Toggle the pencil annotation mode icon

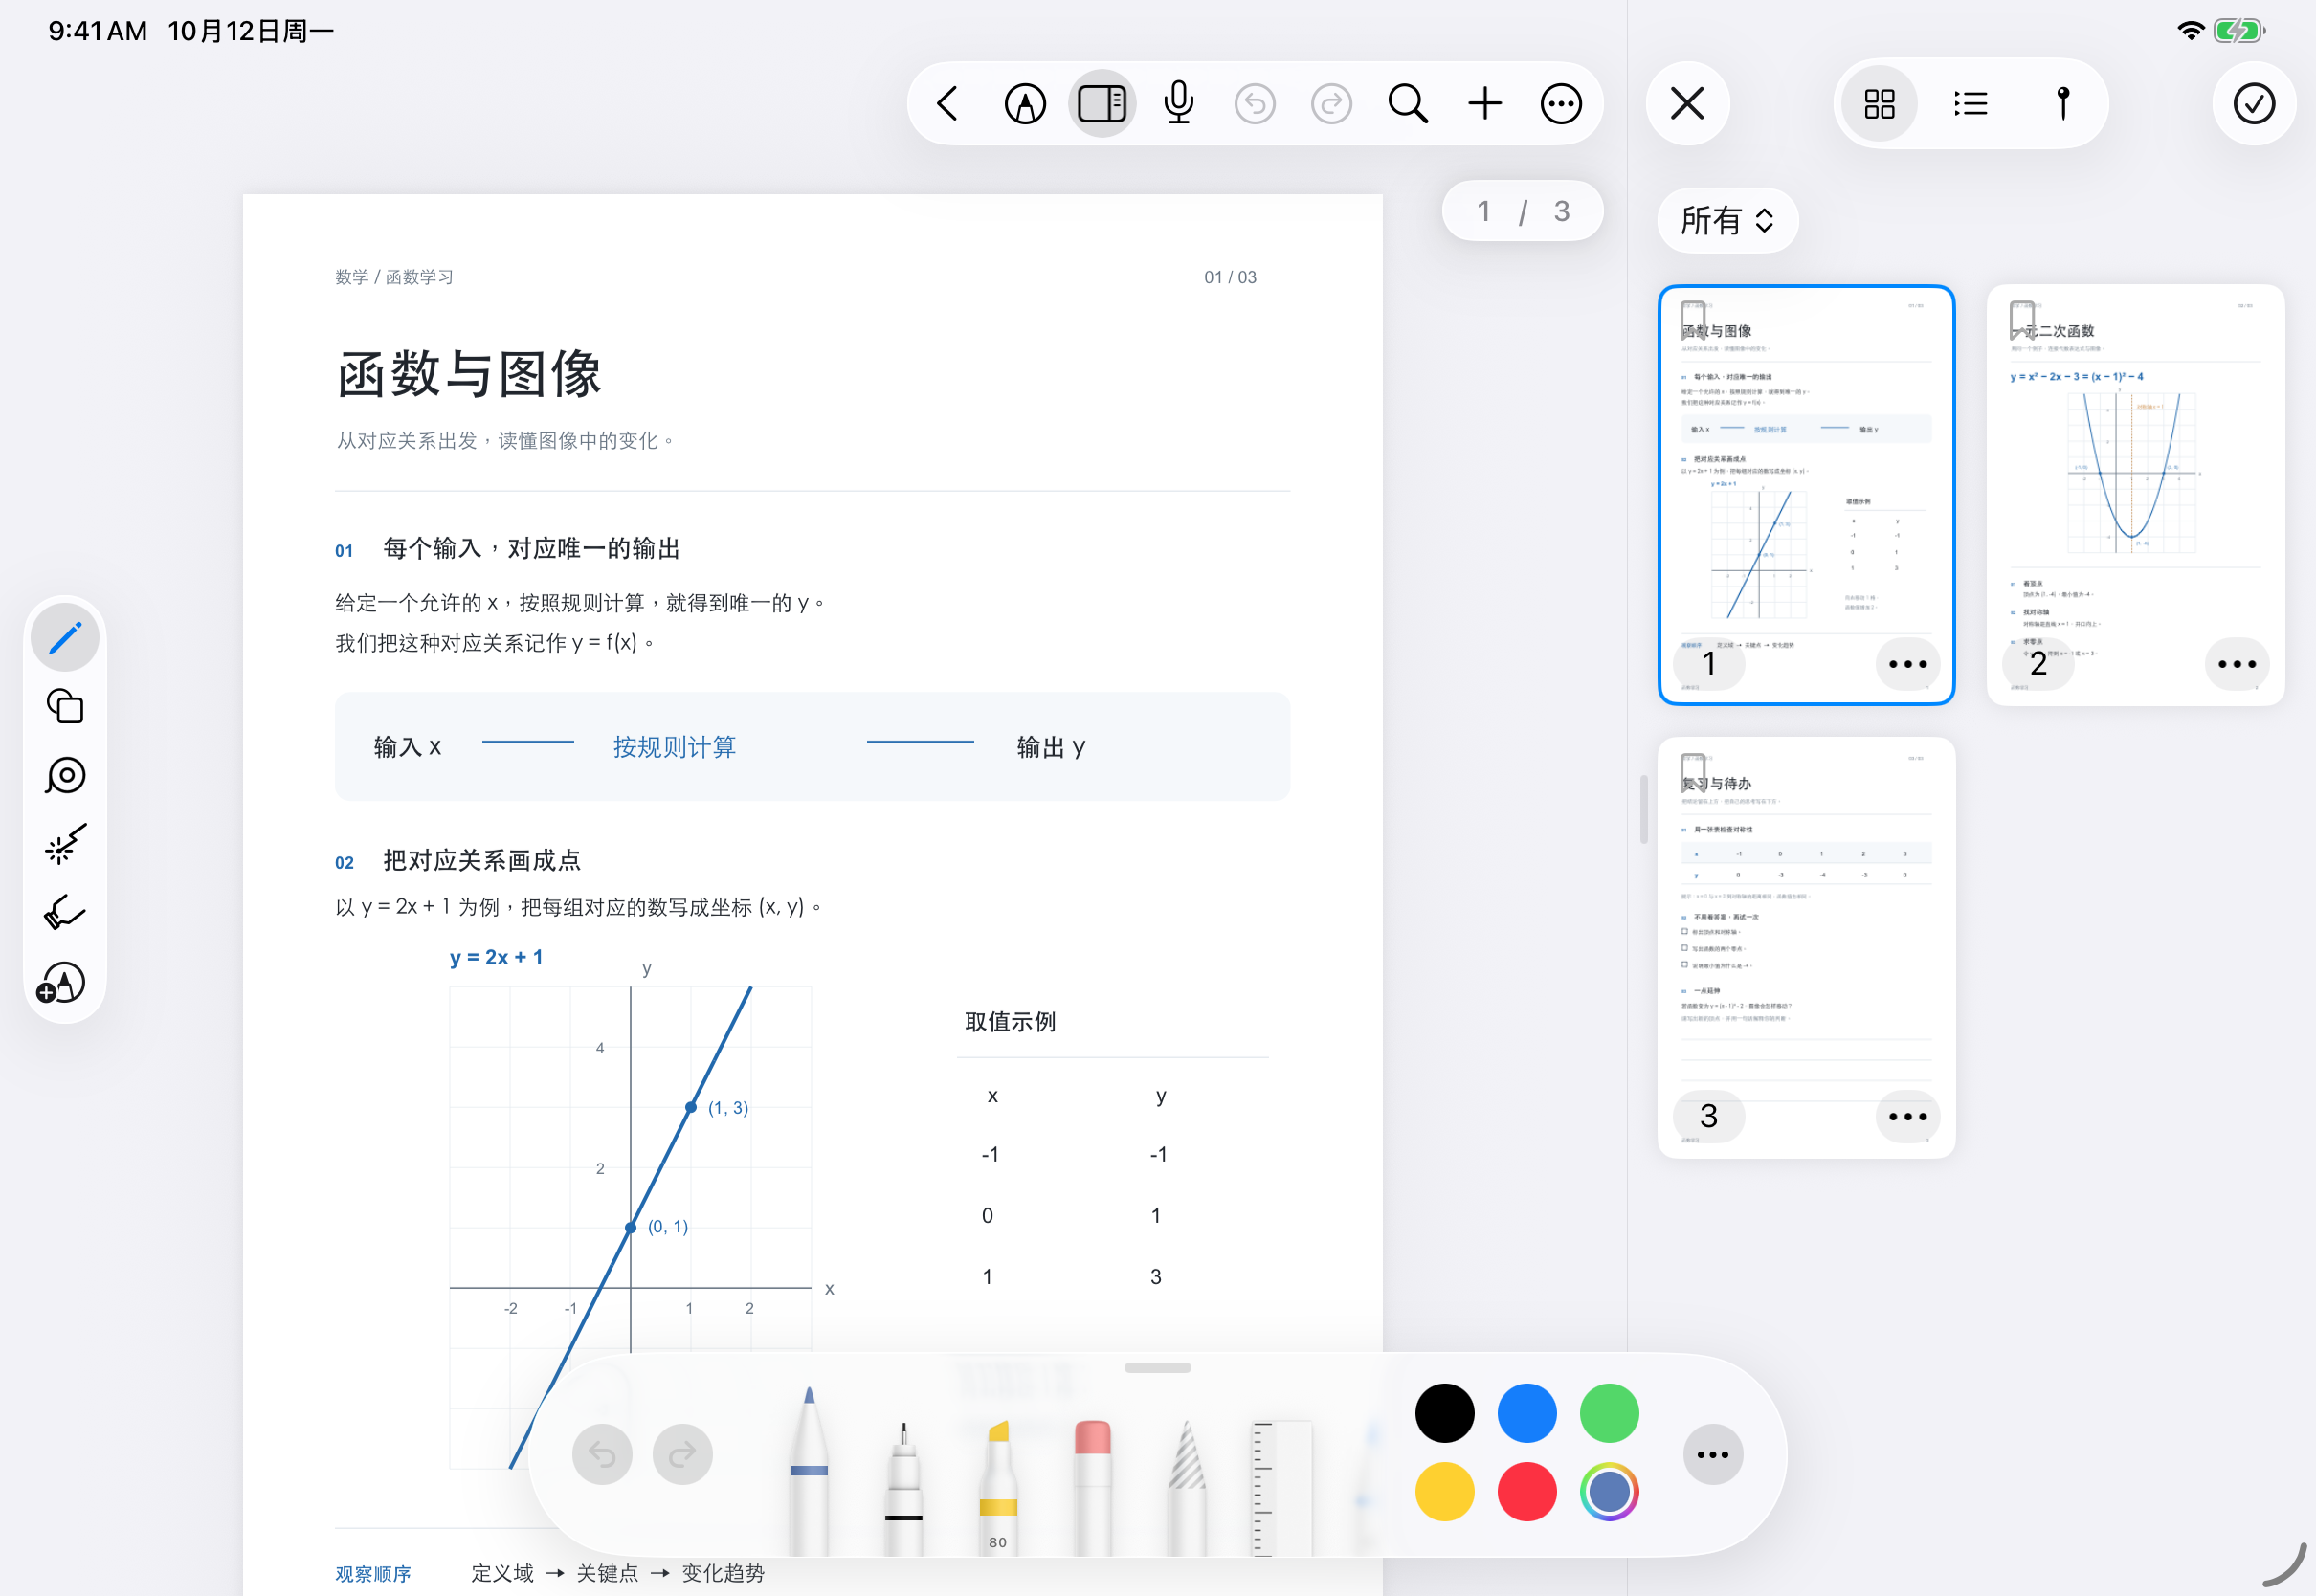point(1025,103)
